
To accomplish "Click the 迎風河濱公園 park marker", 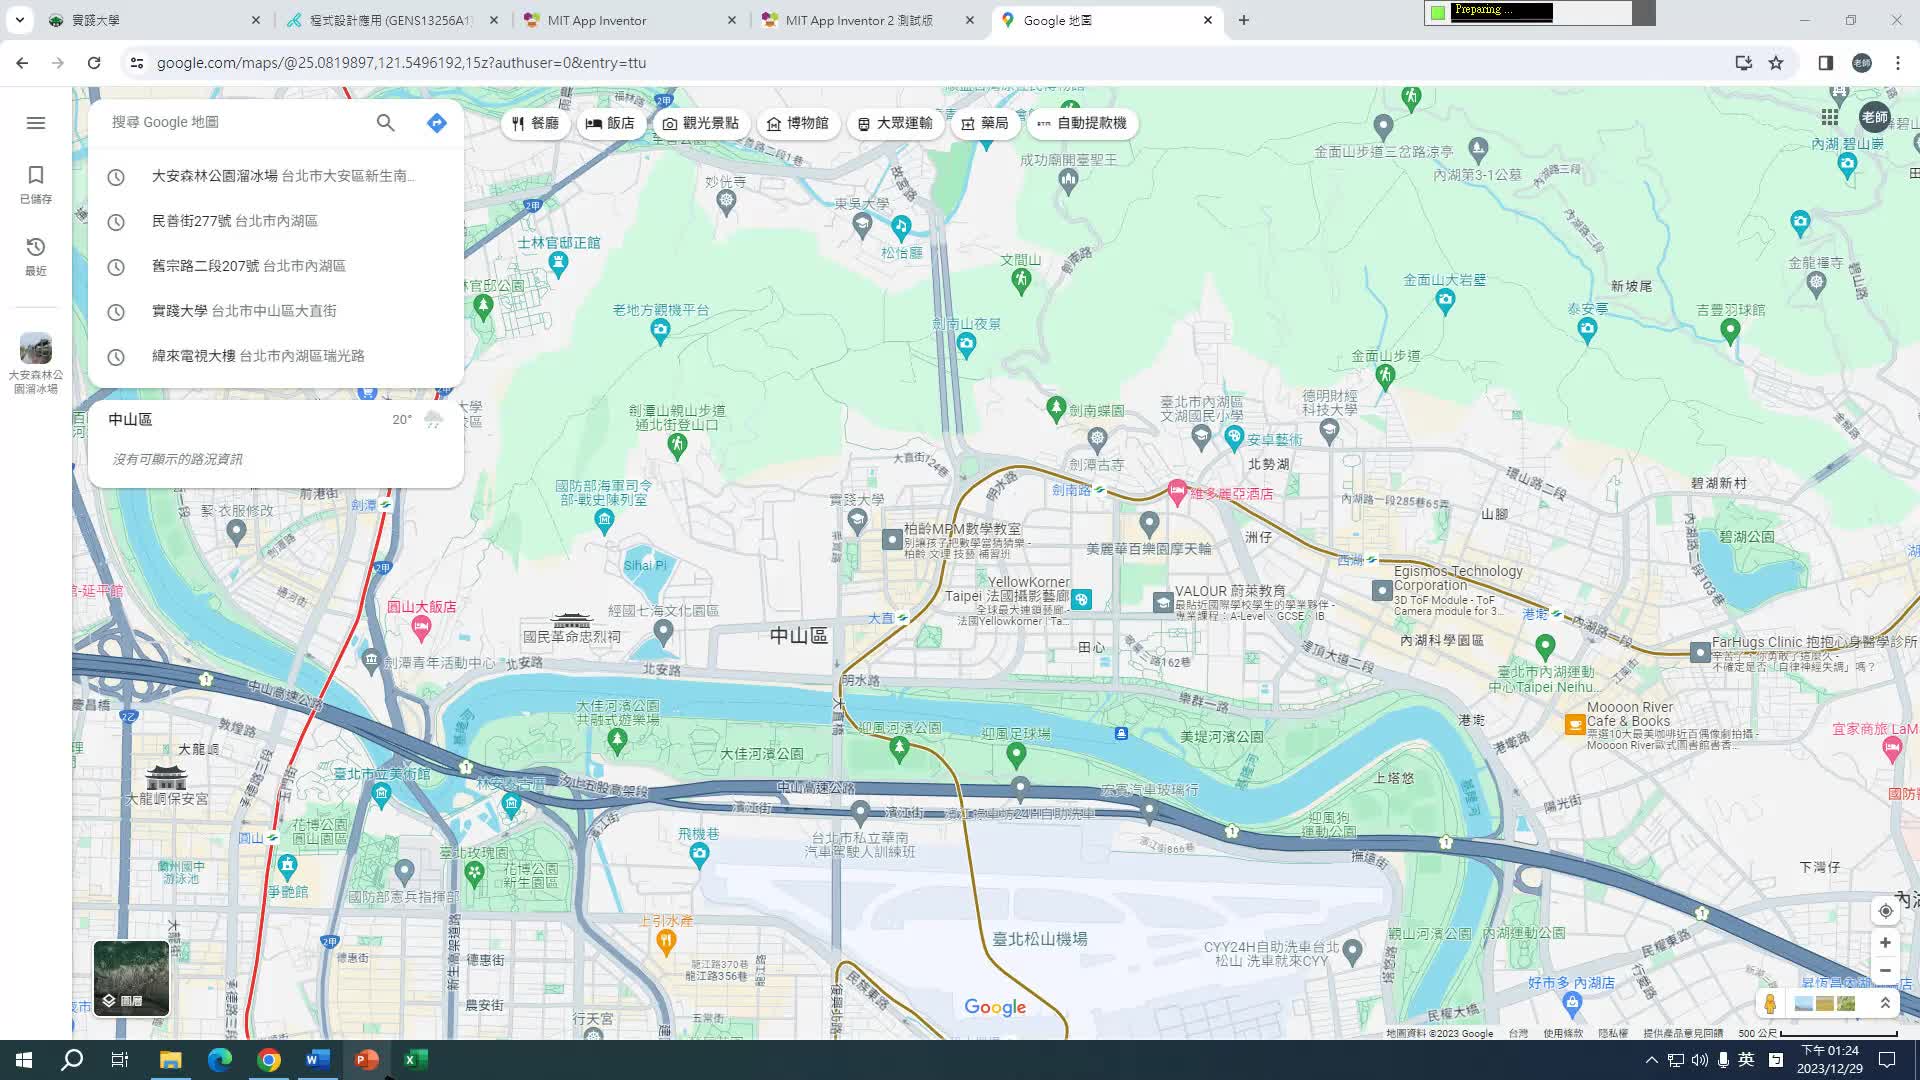I will point(899,749).
